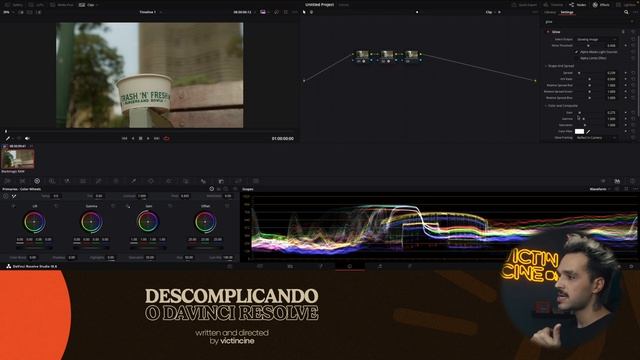Open the Timeline 1 name dropdown
The height and width of the screenshot is (360, 640).
point(150,12)
